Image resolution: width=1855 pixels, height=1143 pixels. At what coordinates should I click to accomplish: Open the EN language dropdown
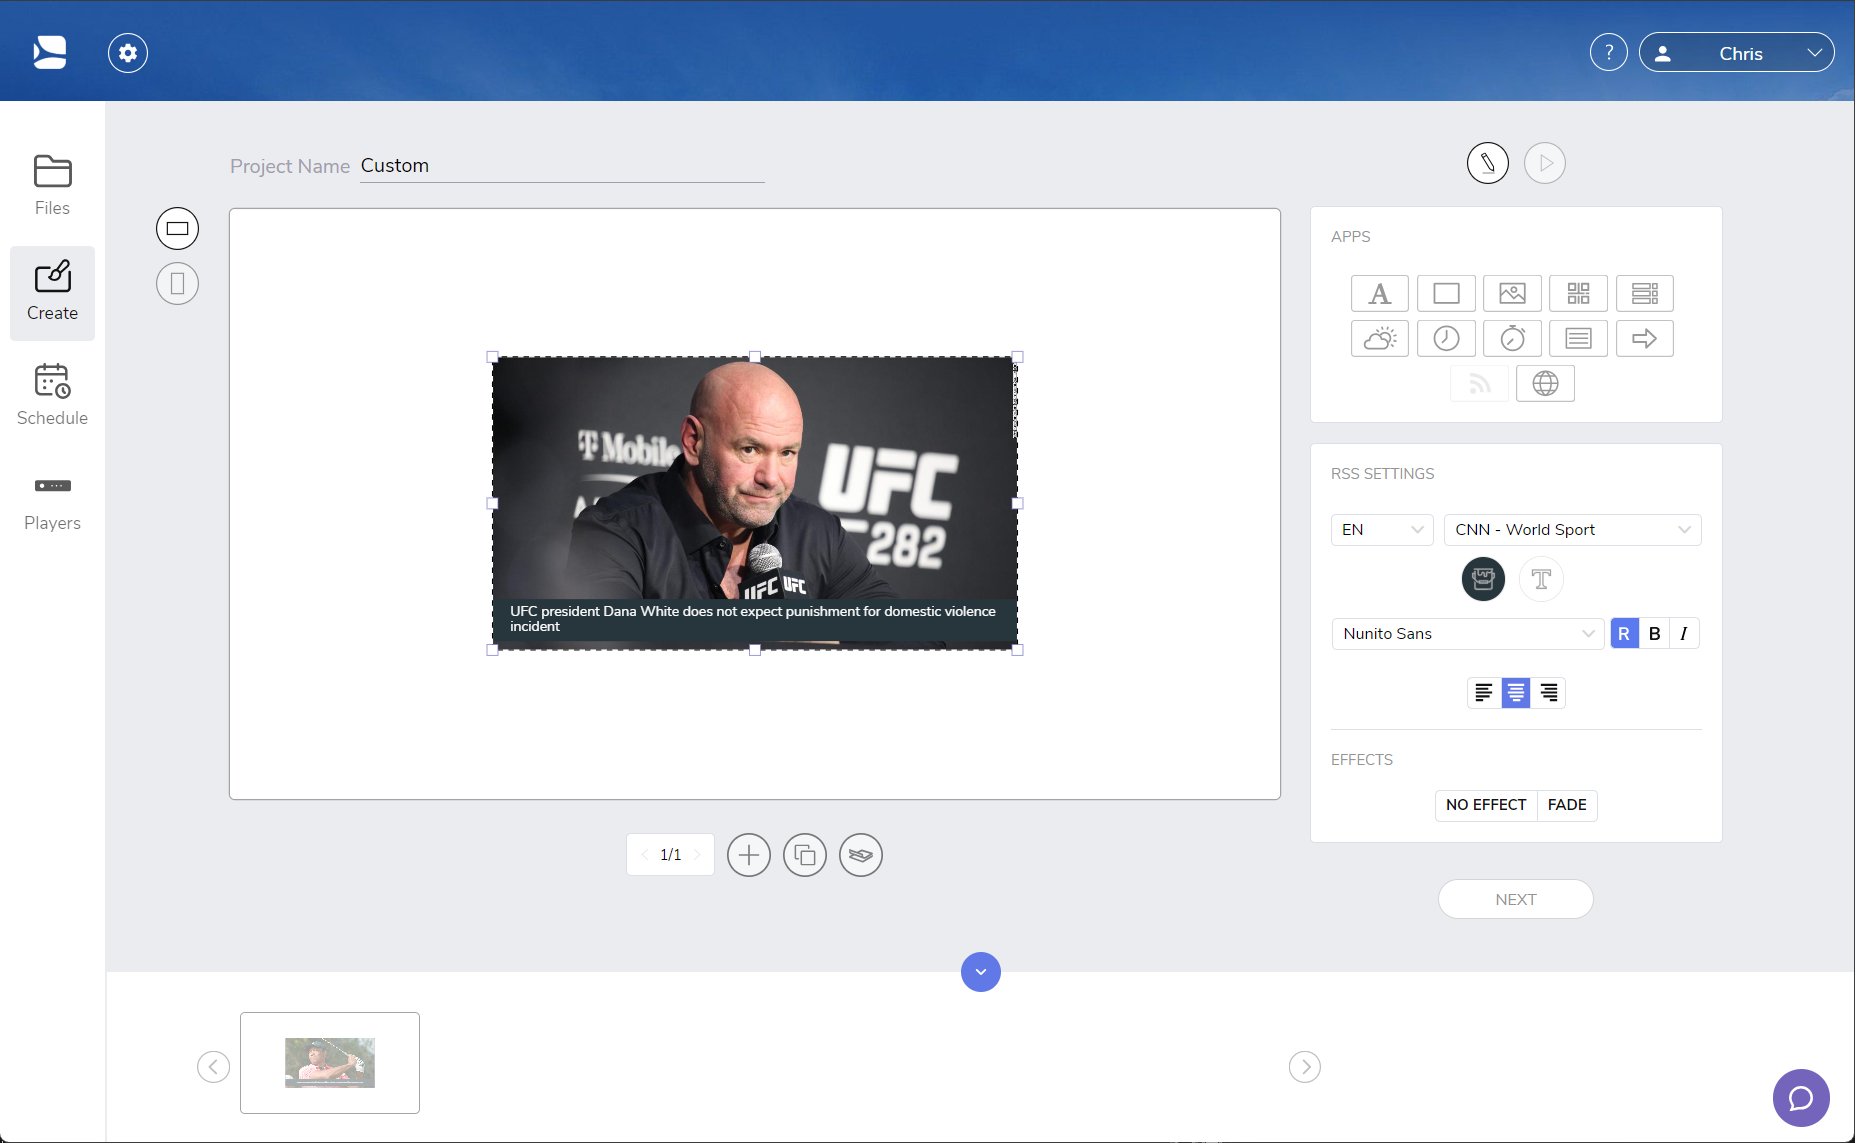coord(1382,530)
